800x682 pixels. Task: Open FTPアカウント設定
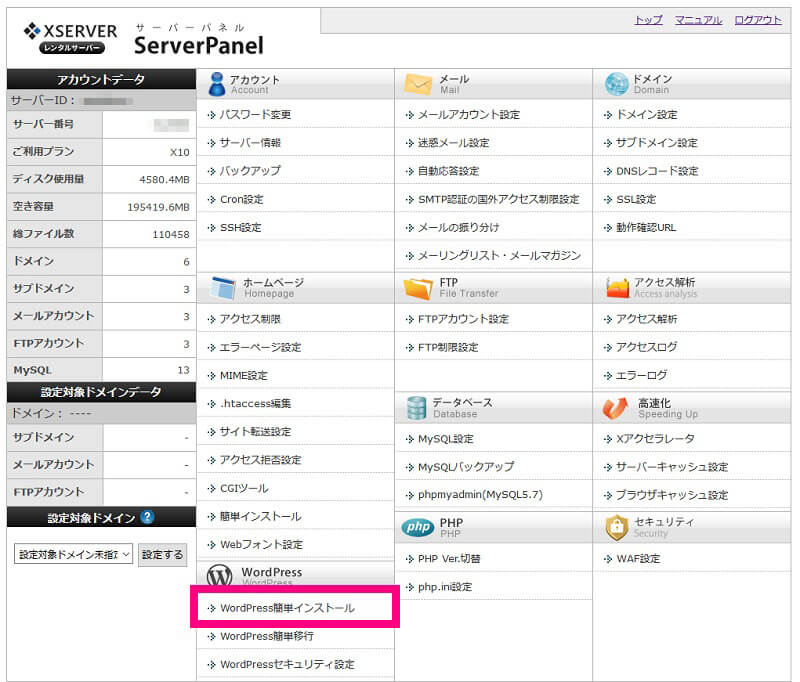(463, 319)
